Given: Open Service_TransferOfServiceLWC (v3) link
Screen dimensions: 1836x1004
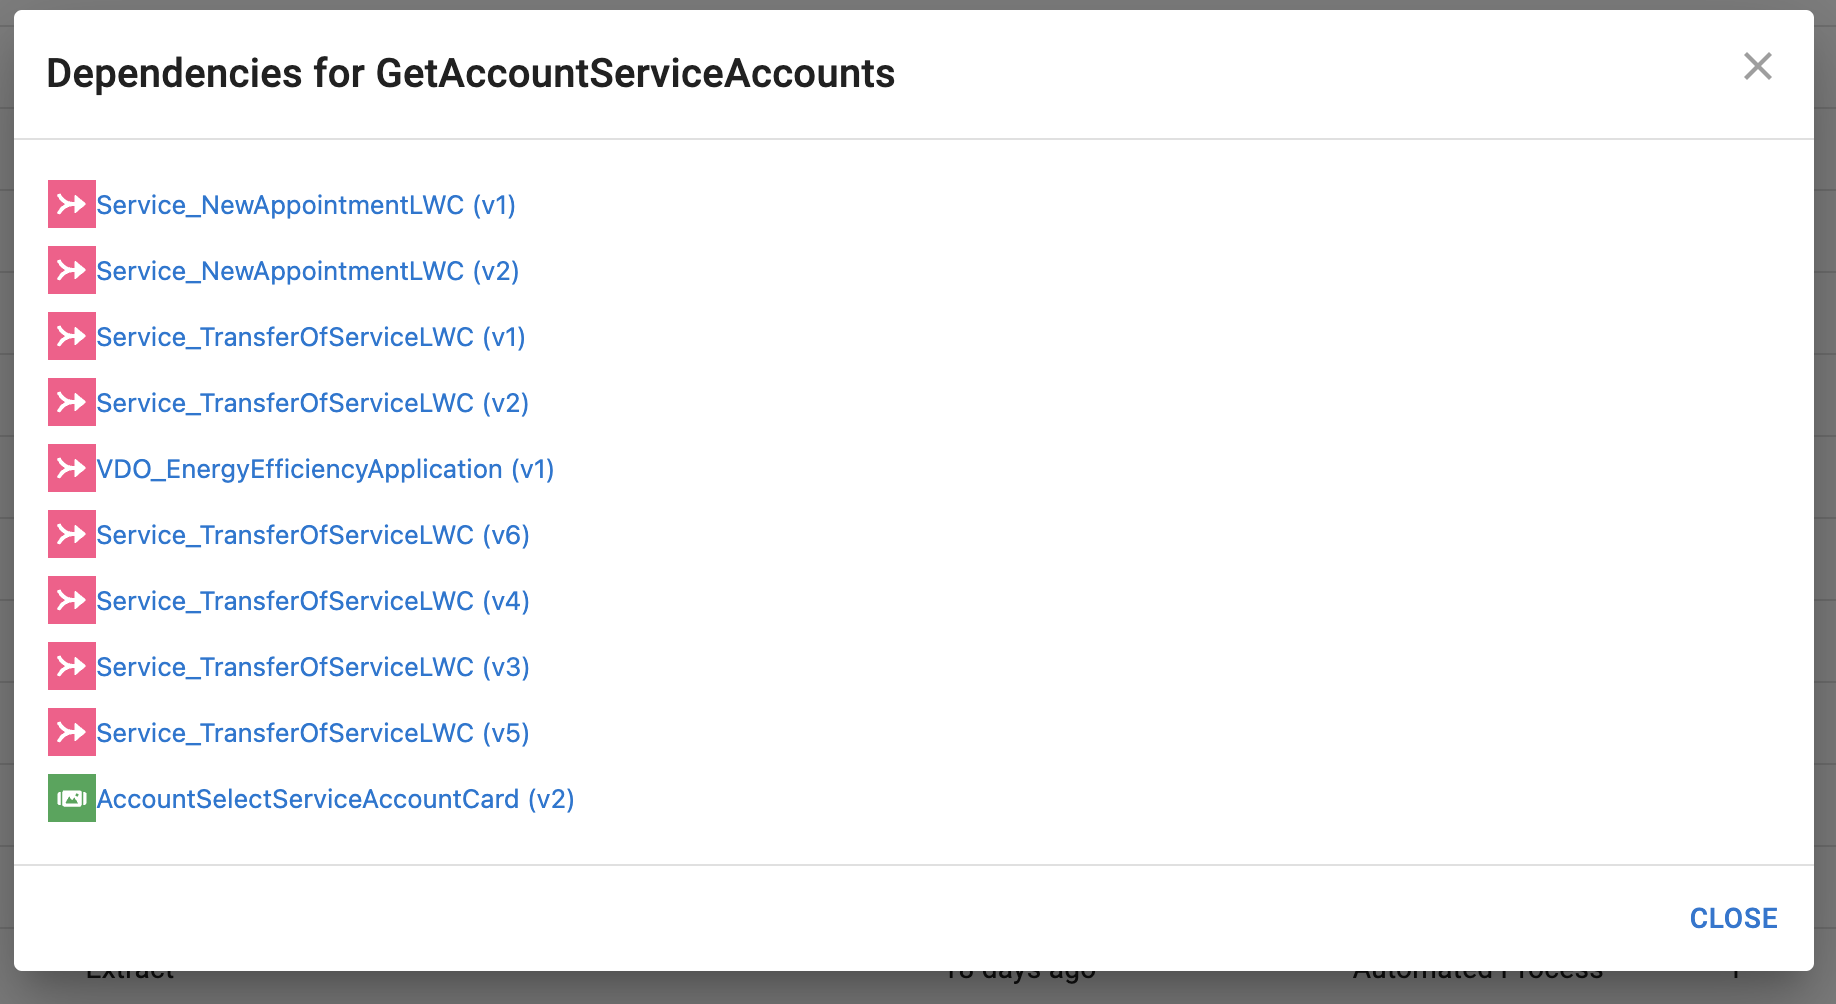Looking at the screenshot, I should click(x=313, y=667).
